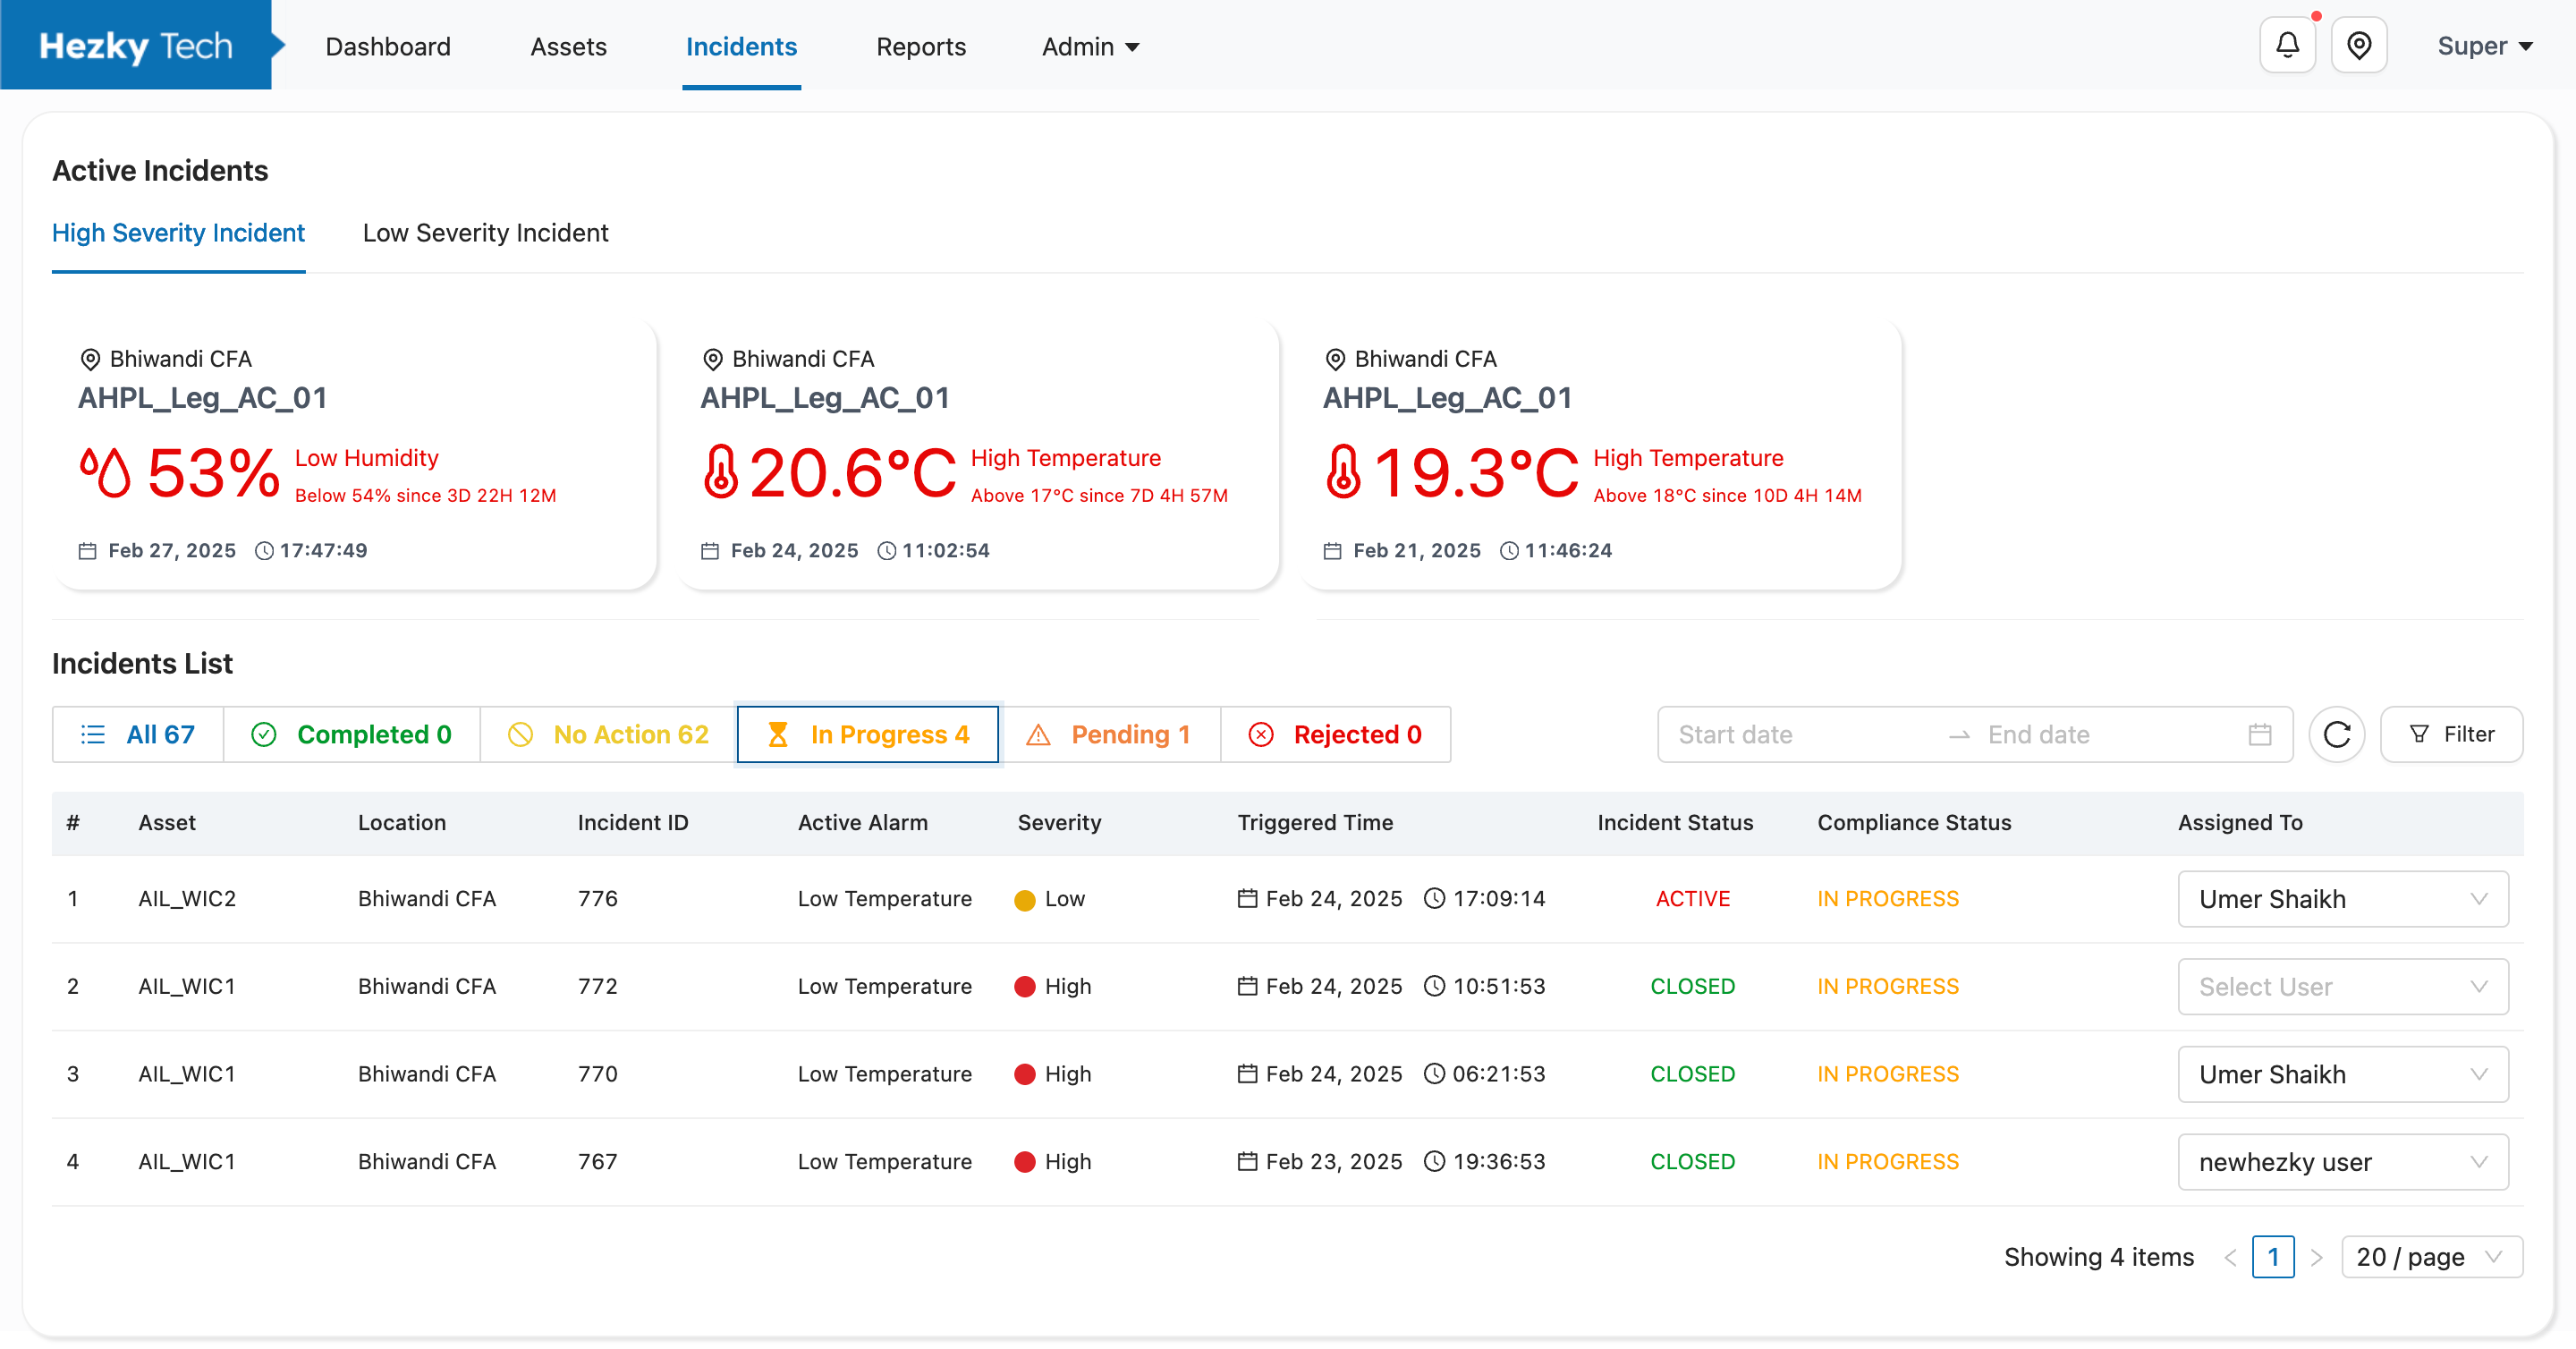
Task: Click the warning triangle icon on Pending
Action: 1038,734
